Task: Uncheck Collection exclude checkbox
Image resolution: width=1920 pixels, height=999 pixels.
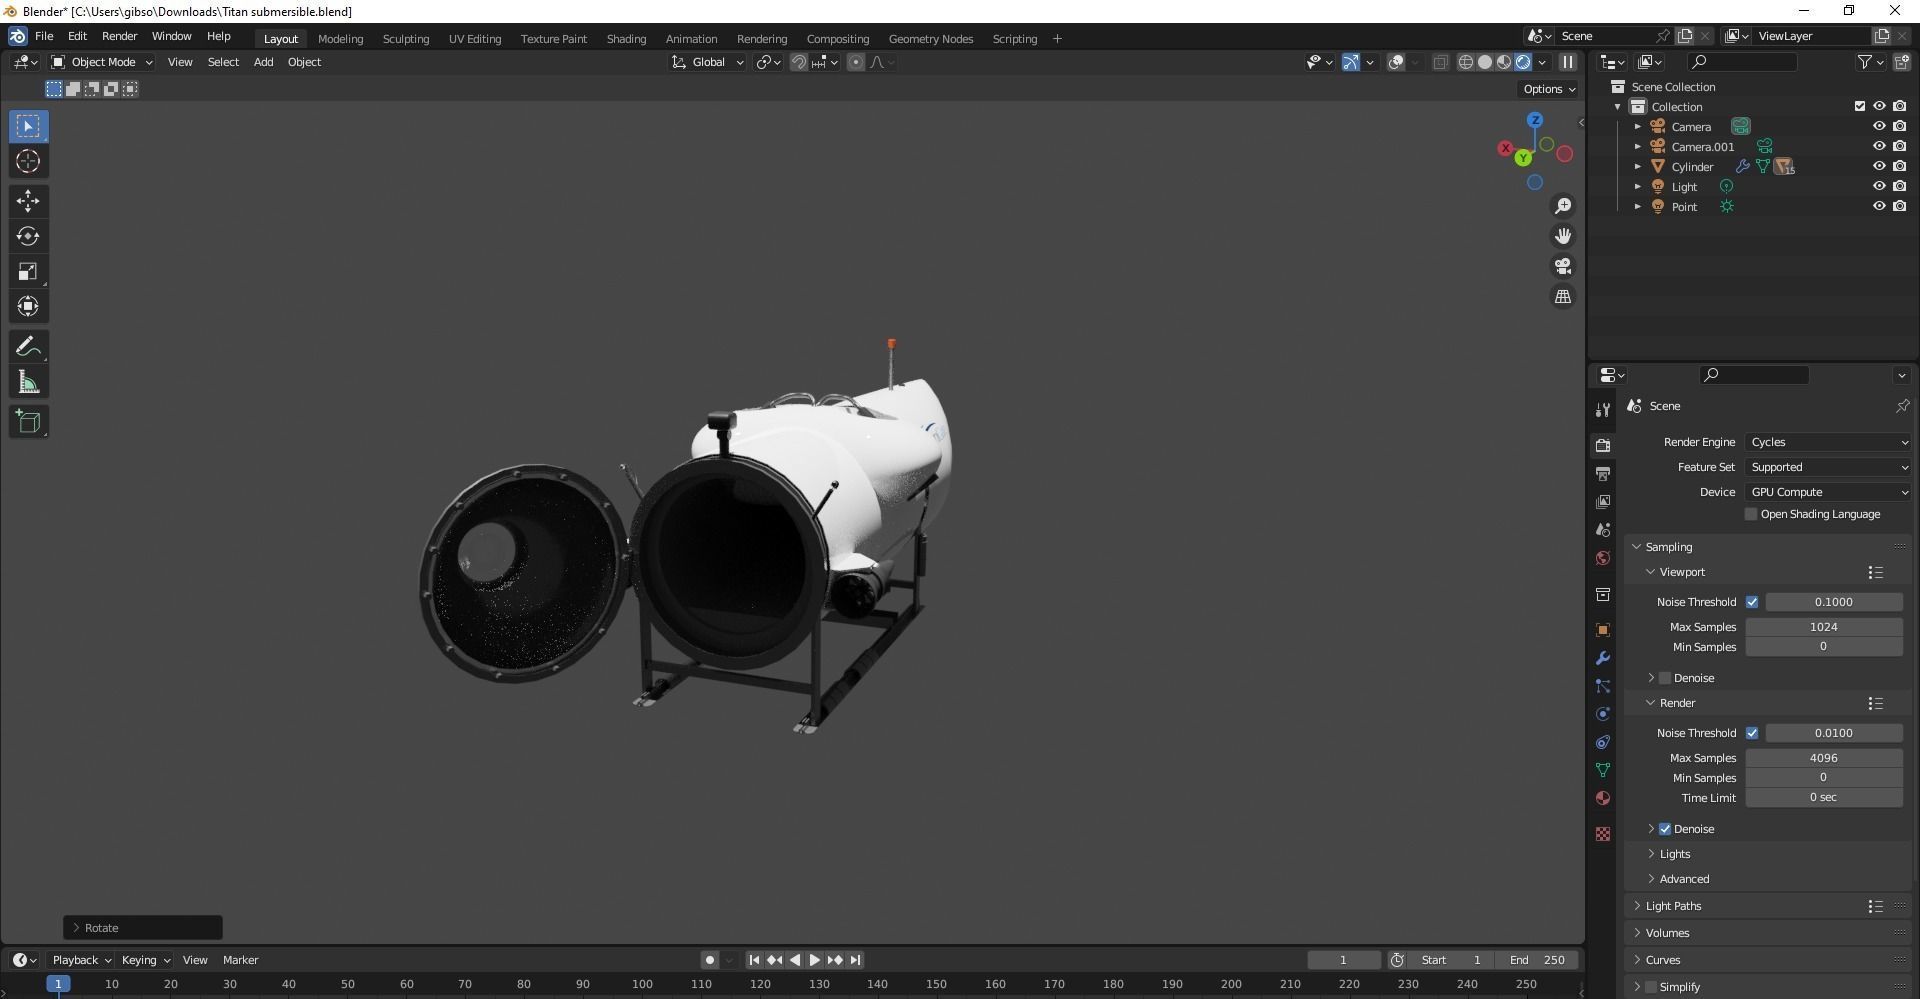Action: click(1860, 106)
